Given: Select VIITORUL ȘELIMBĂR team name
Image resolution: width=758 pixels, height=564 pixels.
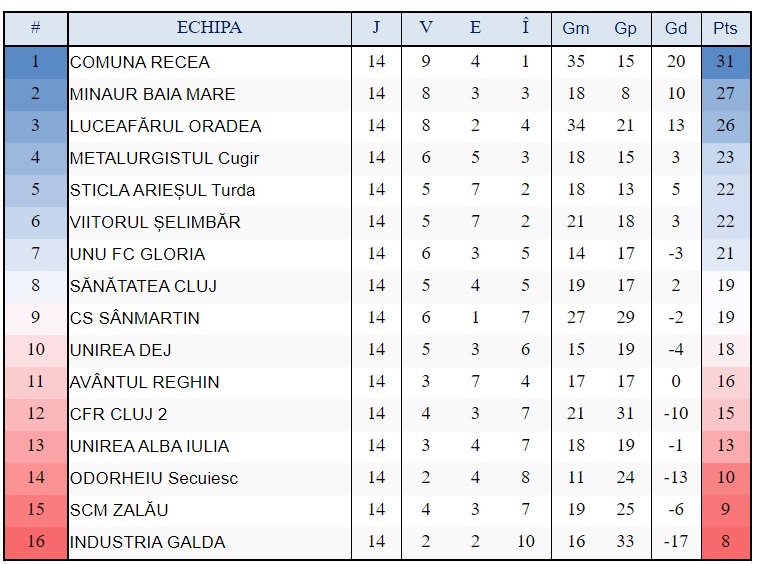Looking at the screenshot, I should coord(155,222).
